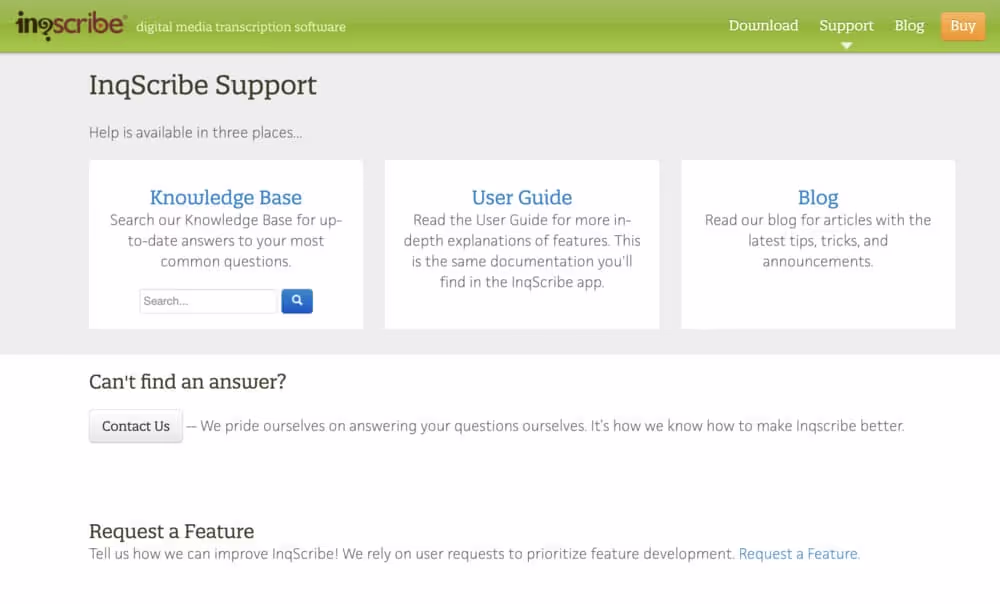Click the 'Request a Feature' section heading
The image size is (1000, 604).
[x=172, y=531]
